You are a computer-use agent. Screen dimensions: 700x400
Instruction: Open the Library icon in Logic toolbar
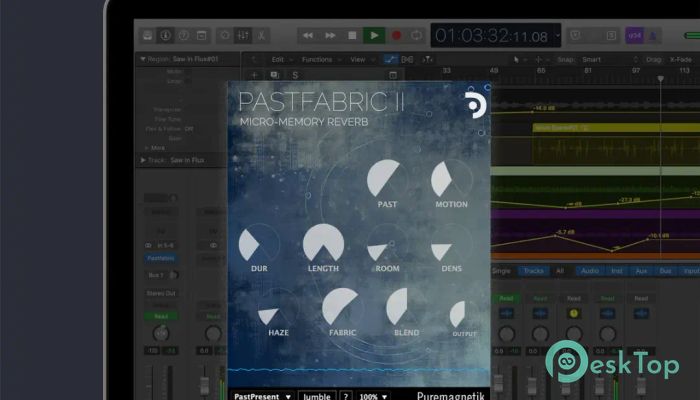tap(148, 36)
